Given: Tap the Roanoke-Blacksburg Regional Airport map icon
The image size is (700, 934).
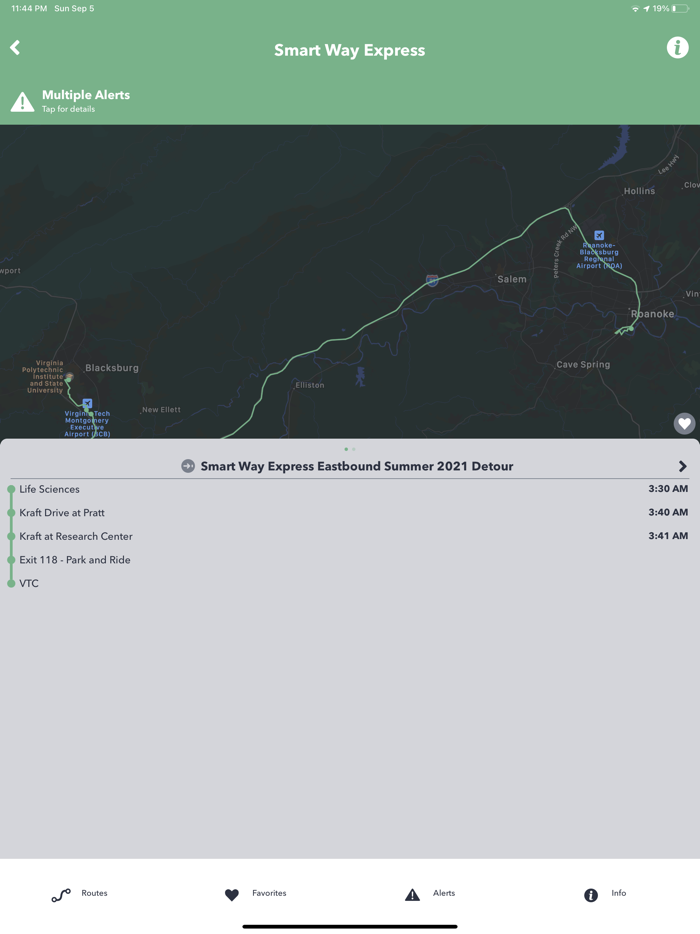Looking at the screenshot, I should [x=599, y=235].
